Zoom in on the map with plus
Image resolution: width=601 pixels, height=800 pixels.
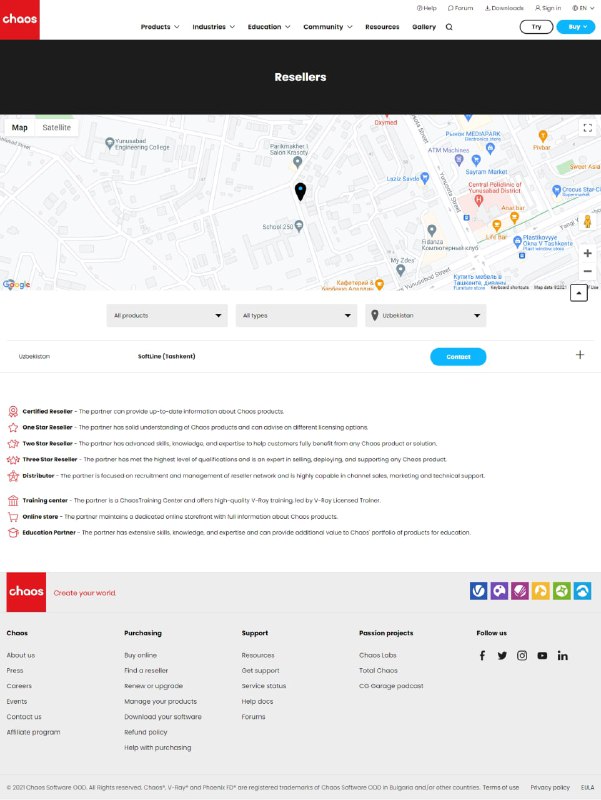pyautogui.click(x=588, y=253)
